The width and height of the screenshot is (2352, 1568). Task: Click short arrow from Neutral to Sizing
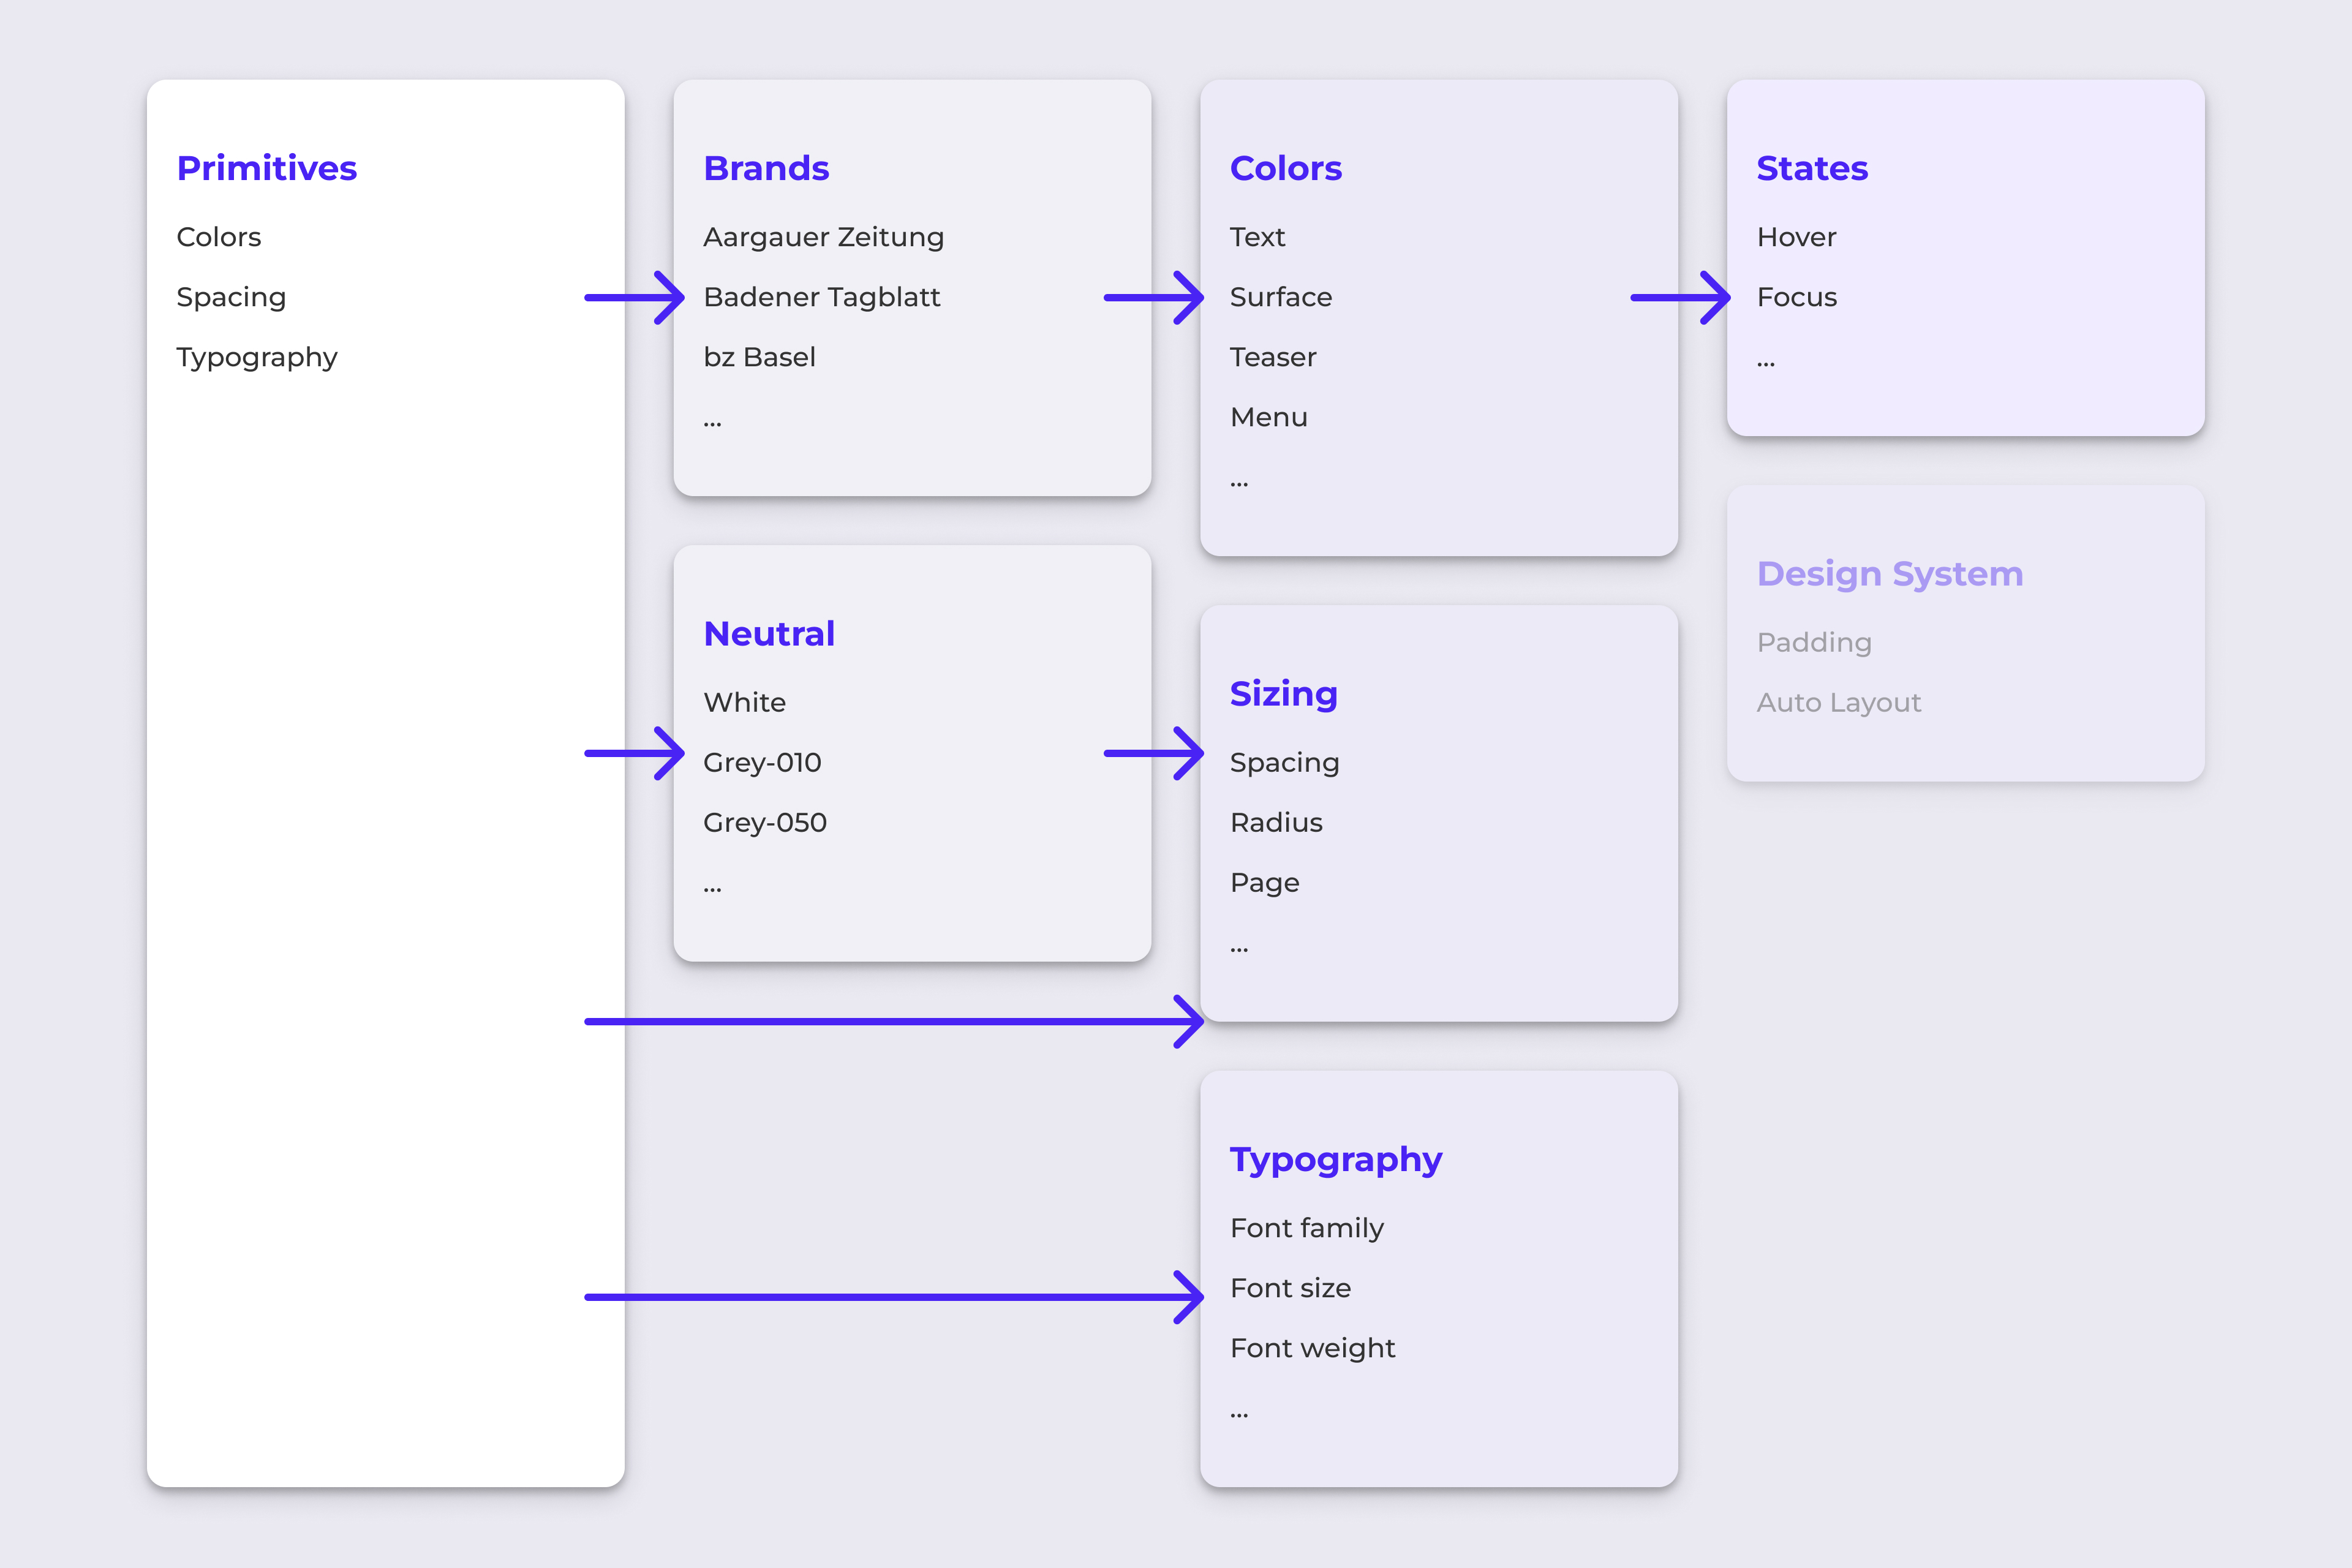click(x=1153, y=753)
